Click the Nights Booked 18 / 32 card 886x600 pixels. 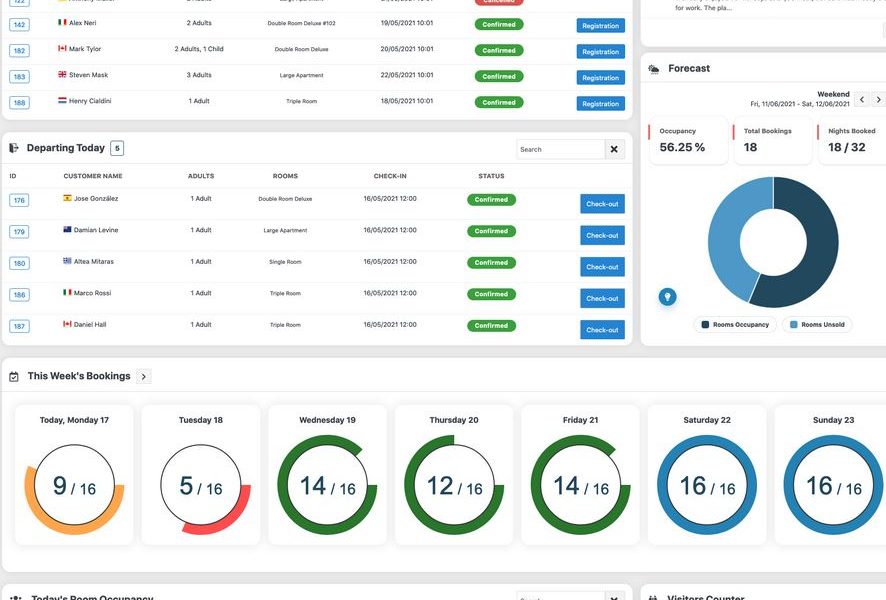(x=853, y=141)
